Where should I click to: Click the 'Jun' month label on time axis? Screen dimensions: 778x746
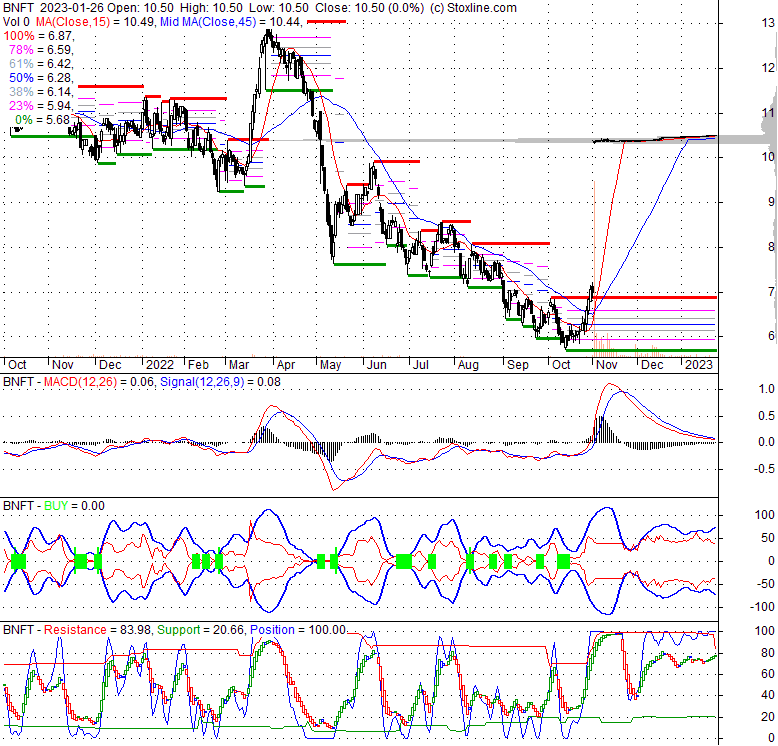[x=377, y=365]
